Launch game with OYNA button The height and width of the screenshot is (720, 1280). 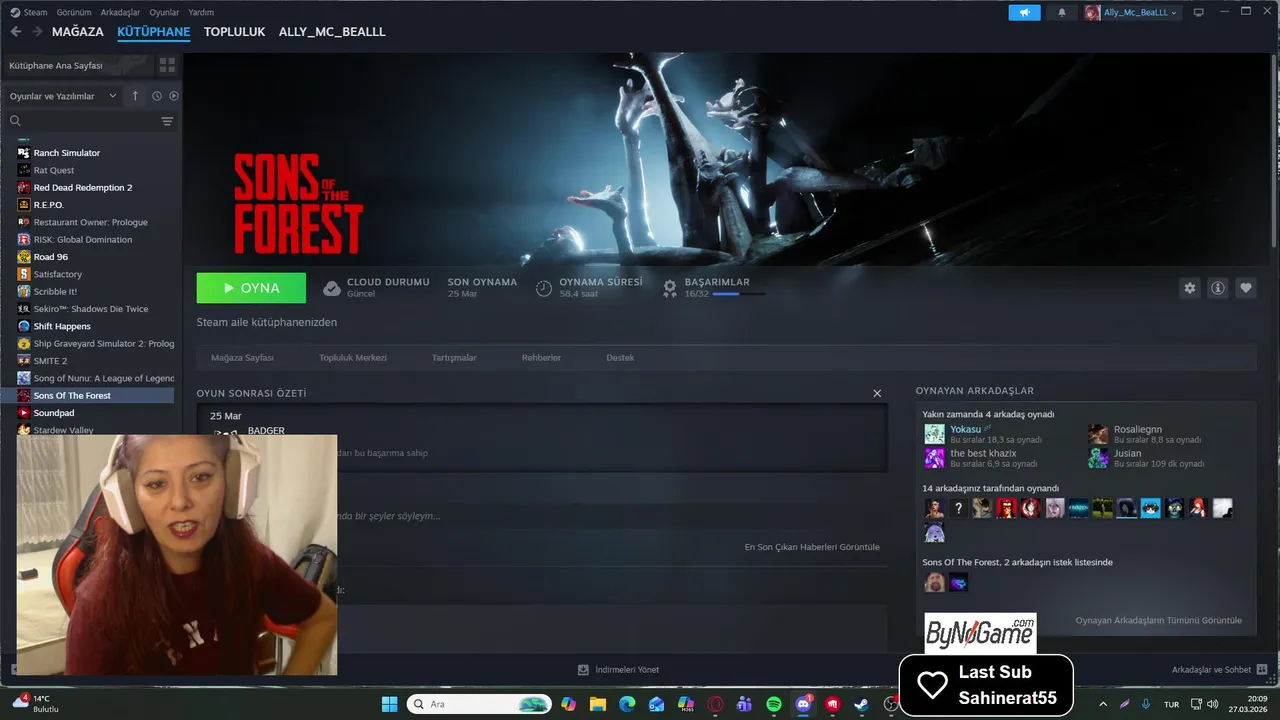pos(251,288)
